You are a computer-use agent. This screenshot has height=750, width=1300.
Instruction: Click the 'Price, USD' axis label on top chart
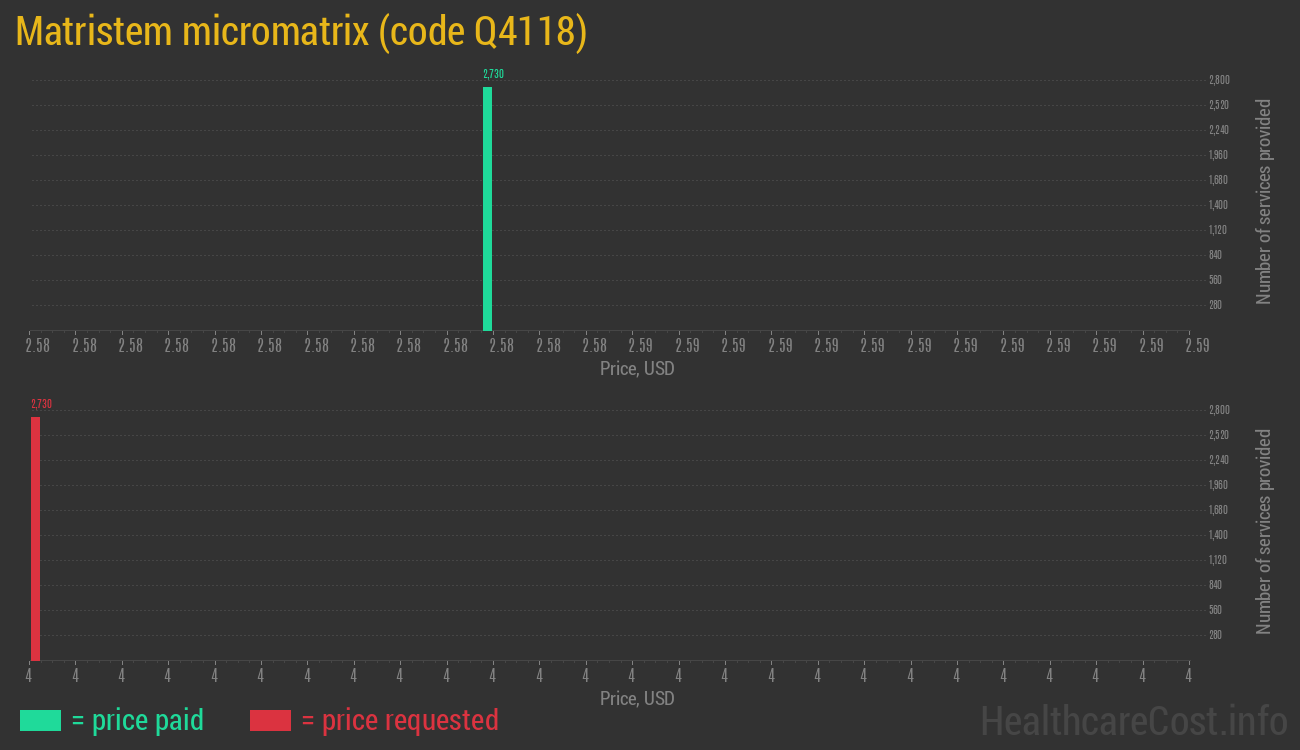point(637,368)
